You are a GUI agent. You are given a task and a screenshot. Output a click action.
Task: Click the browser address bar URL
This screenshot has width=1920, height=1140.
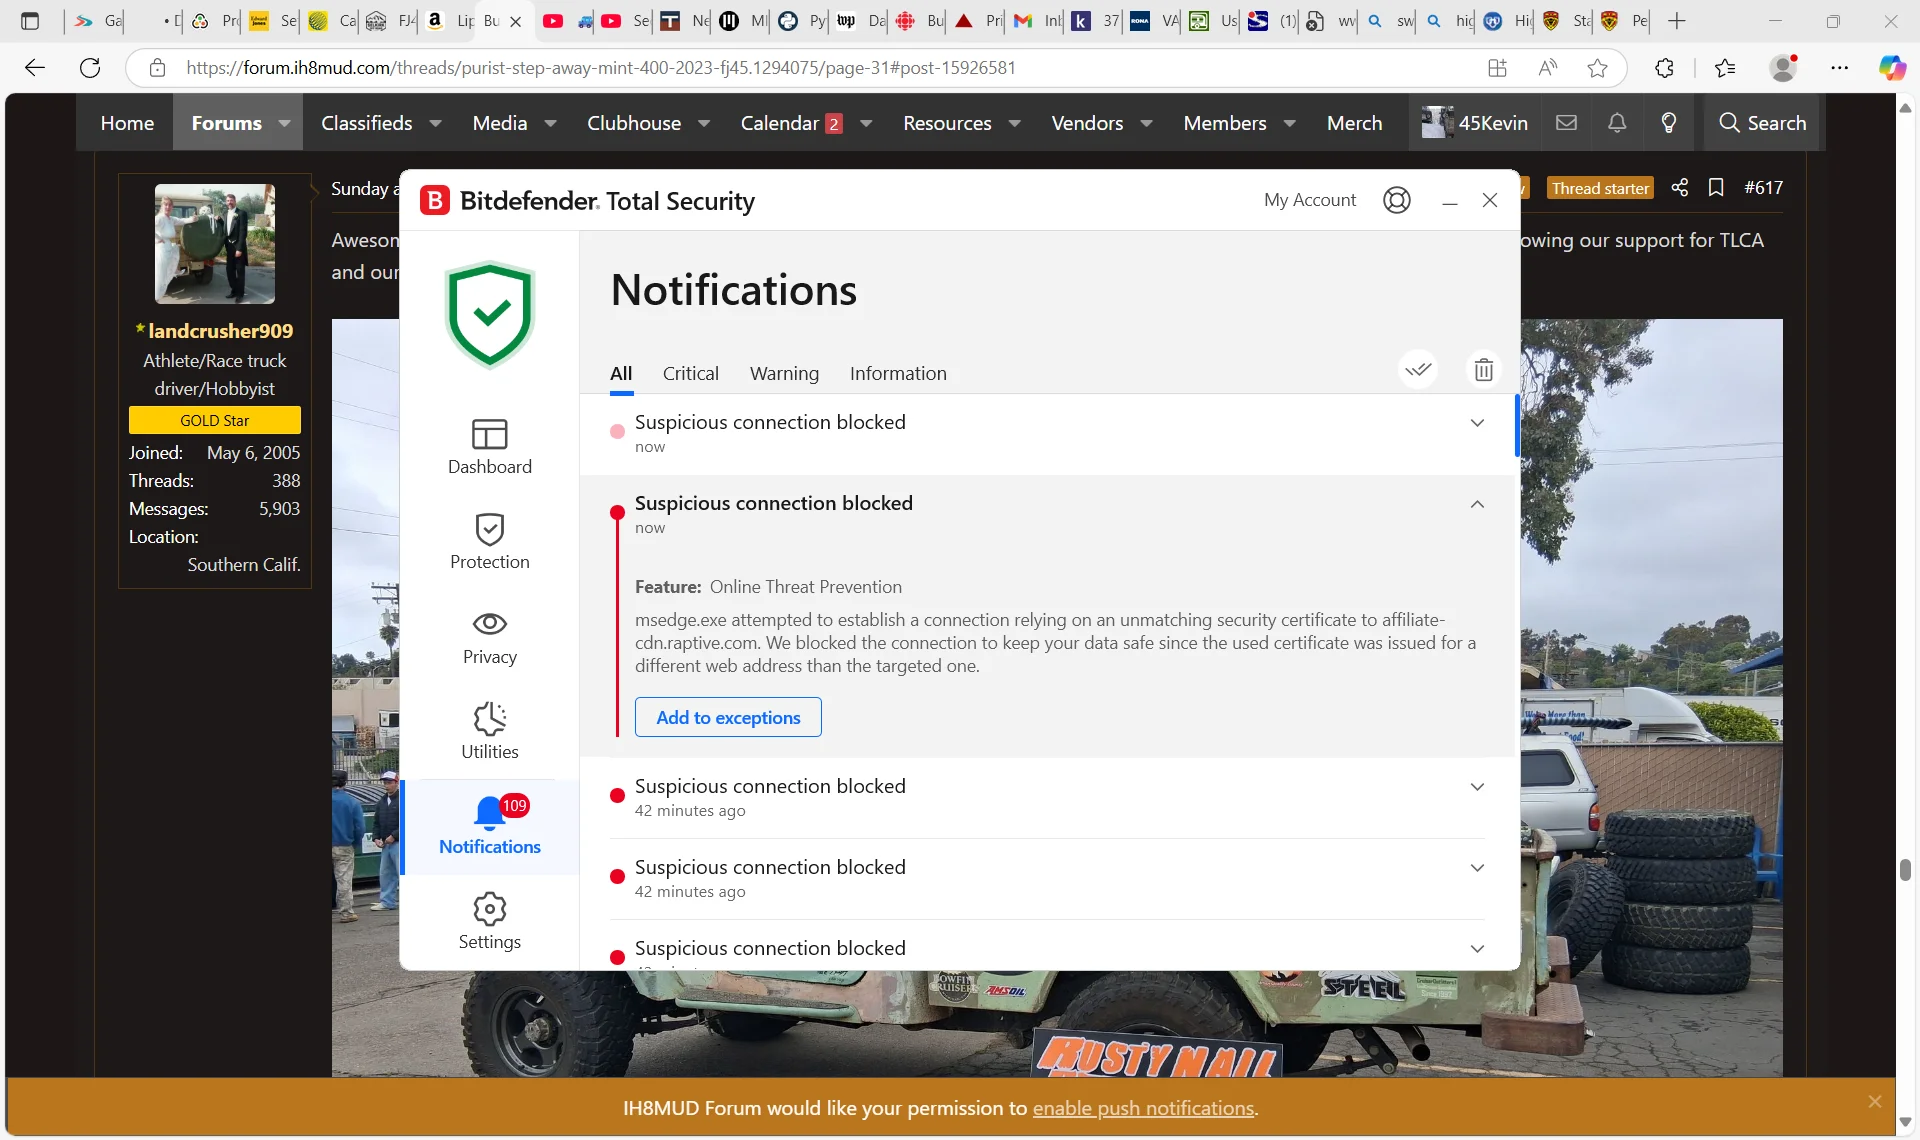click(x=600, y=67)
